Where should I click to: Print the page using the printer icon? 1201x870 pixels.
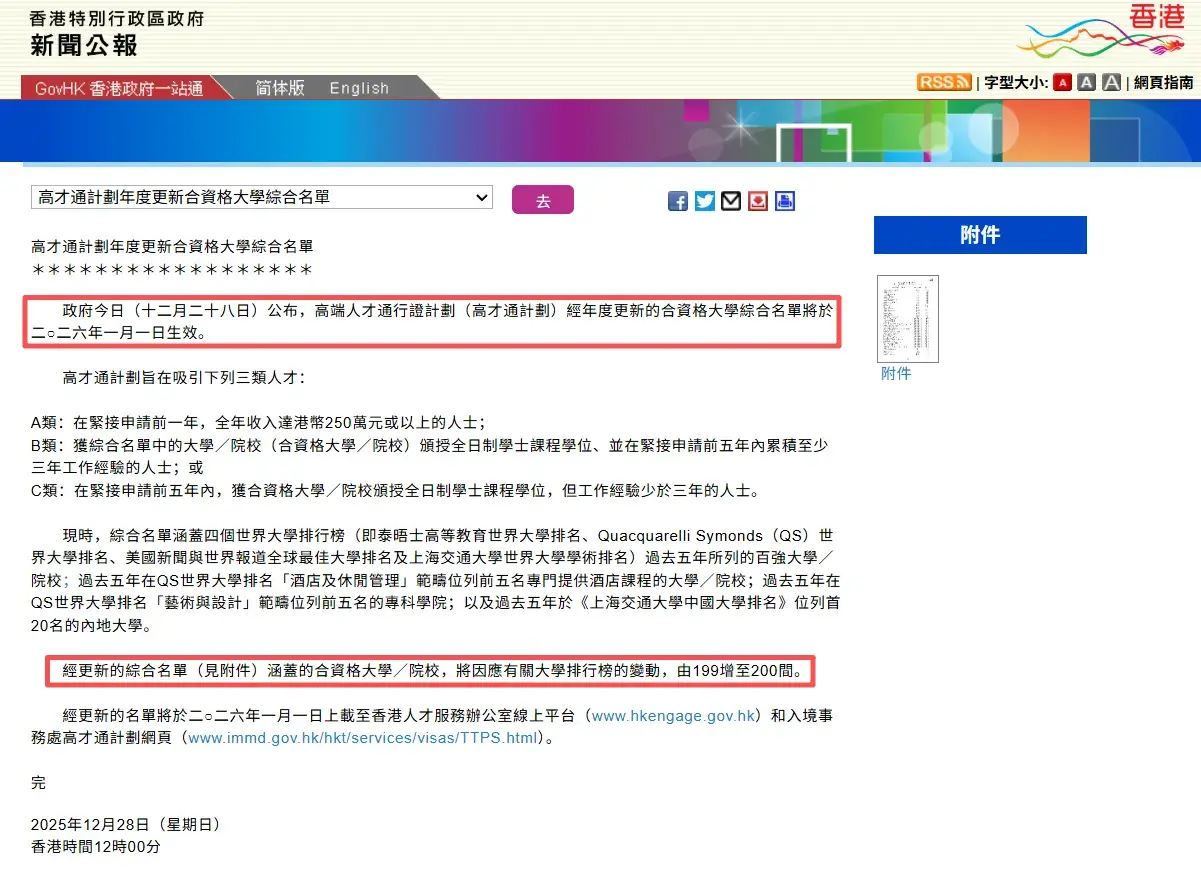[784, 201]
